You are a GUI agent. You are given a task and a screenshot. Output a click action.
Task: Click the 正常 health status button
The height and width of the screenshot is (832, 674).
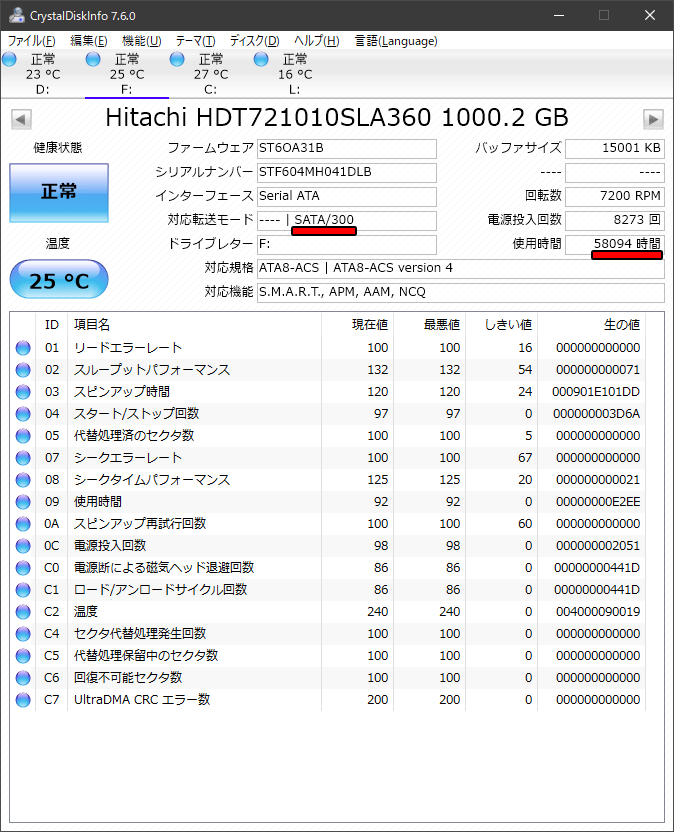(59, 193)
